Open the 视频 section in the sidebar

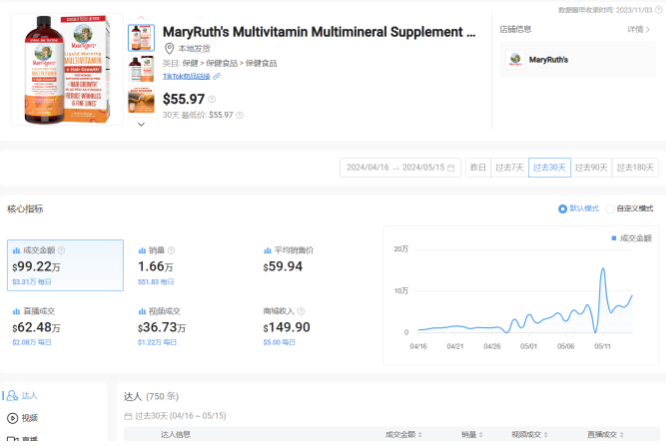point(29,418)
